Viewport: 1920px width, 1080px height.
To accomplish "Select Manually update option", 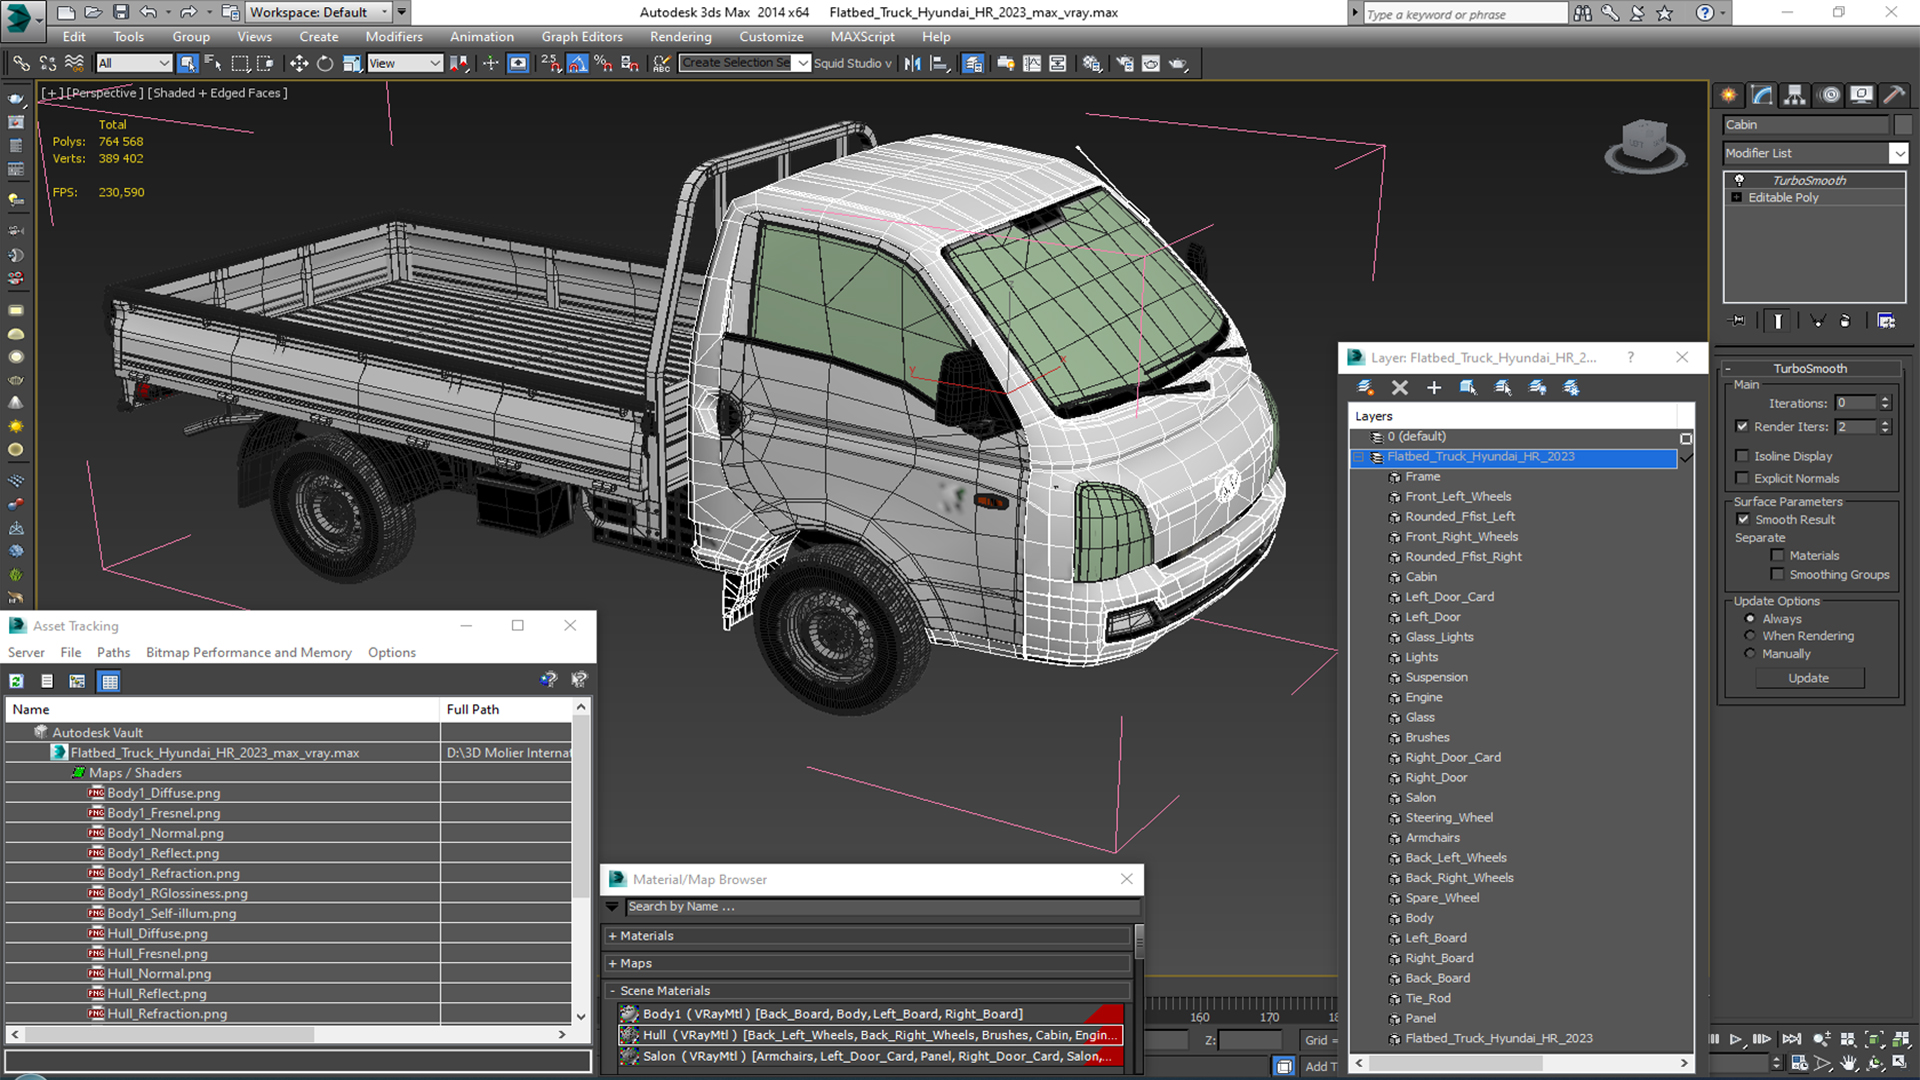I will pos(1750,654).
